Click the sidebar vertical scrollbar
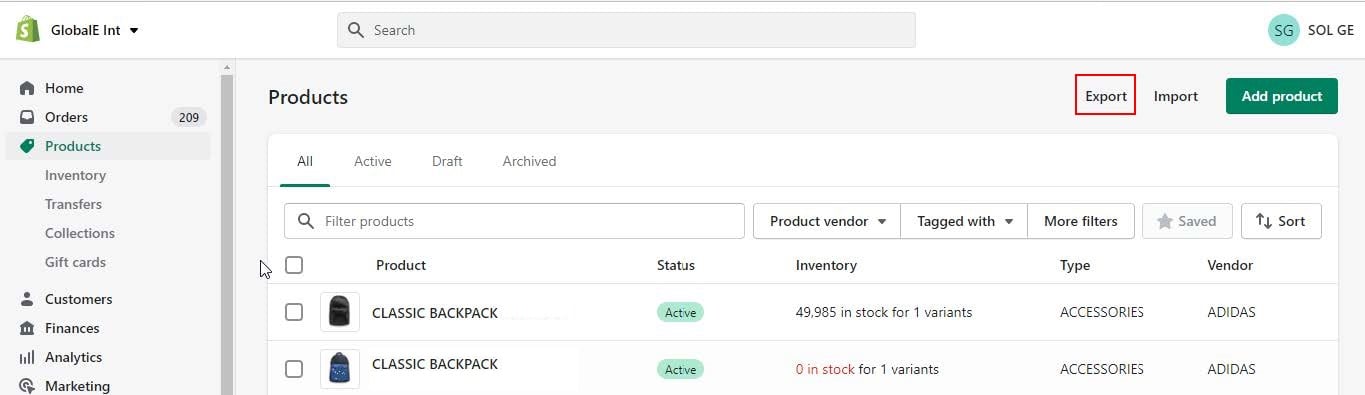The height and width of the screenshot is (395, 1365). 227,230
